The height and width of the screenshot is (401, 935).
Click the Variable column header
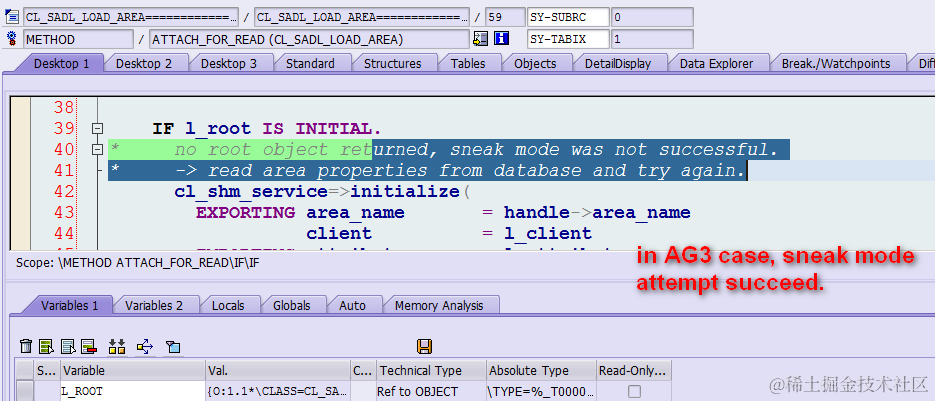[x=133, y=371]
